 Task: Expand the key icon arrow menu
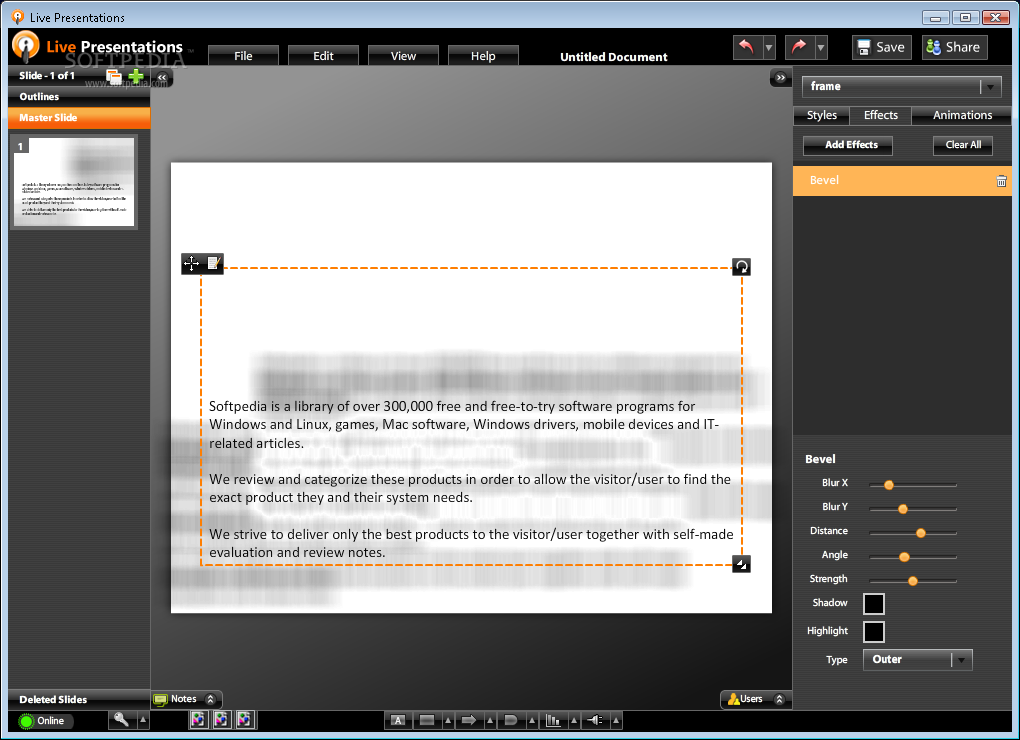[143, 720]
